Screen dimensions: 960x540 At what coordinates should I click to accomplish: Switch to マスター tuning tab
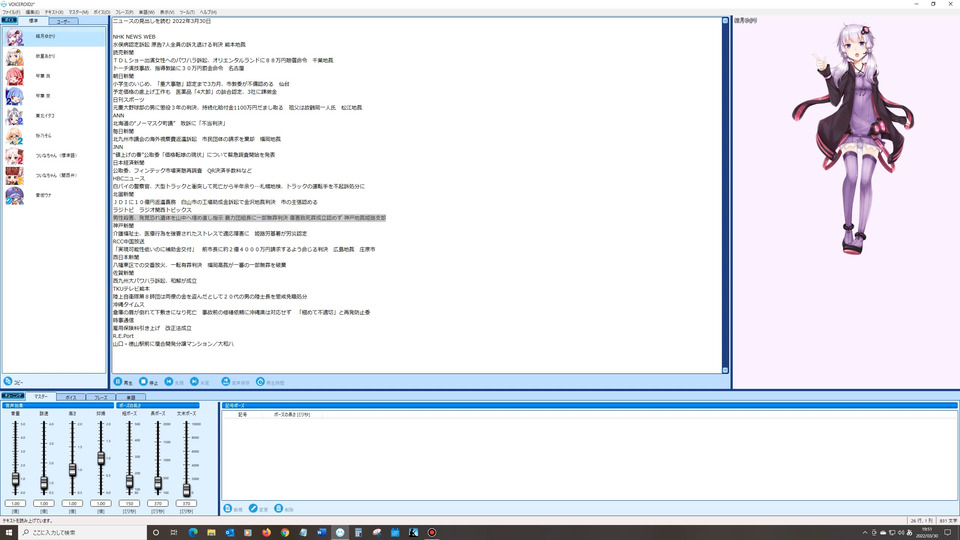(x=40, y=397)
